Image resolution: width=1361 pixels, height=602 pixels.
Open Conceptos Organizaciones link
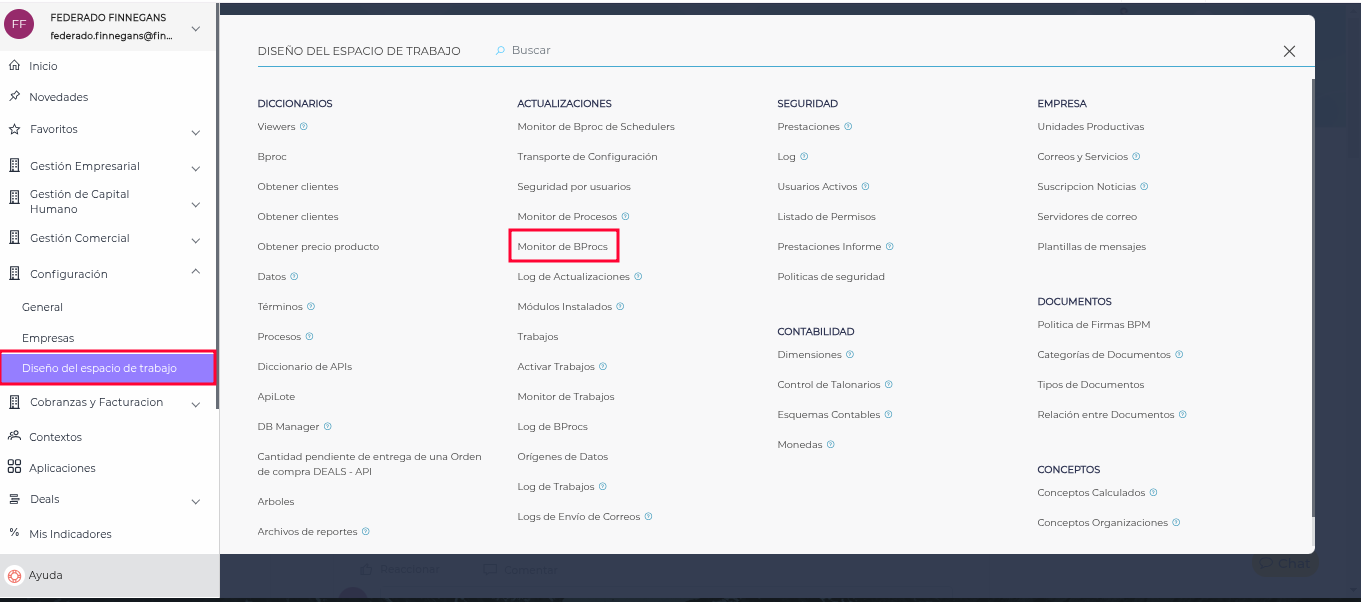(x=1102, y=523)
